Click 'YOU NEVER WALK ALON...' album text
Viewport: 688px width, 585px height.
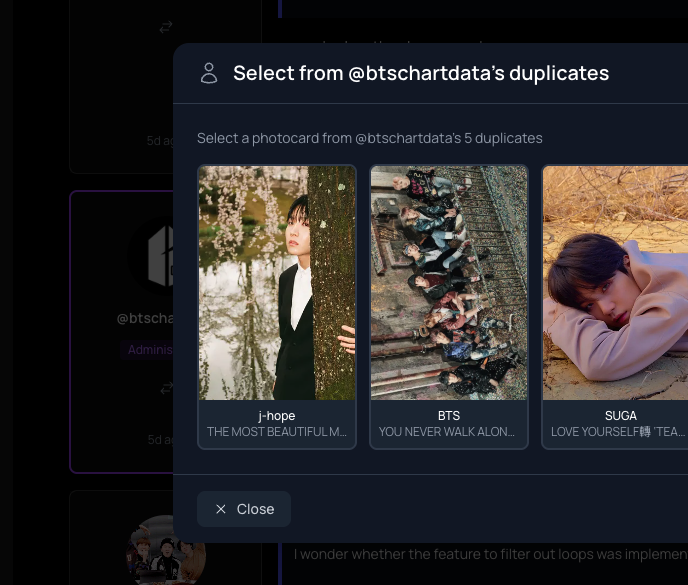coord(447,432)
